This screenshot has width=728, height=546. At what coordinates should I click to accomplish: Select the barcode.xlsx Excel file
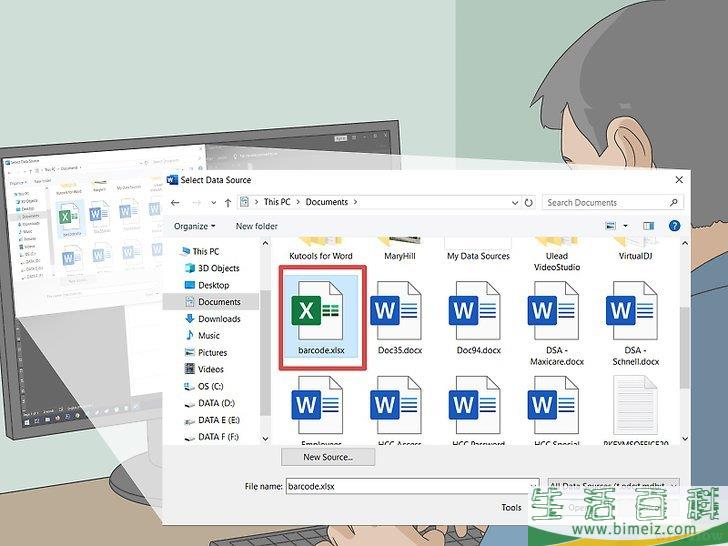[x=321, y=318]
